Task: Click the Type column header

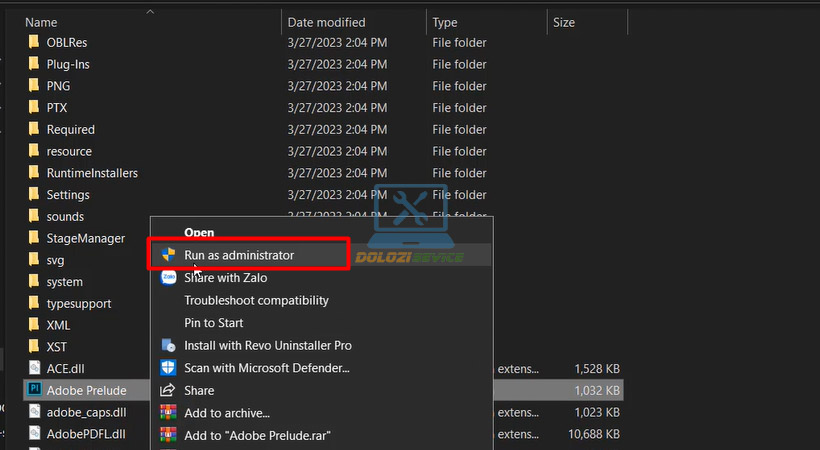Action: tap(445, 22)
